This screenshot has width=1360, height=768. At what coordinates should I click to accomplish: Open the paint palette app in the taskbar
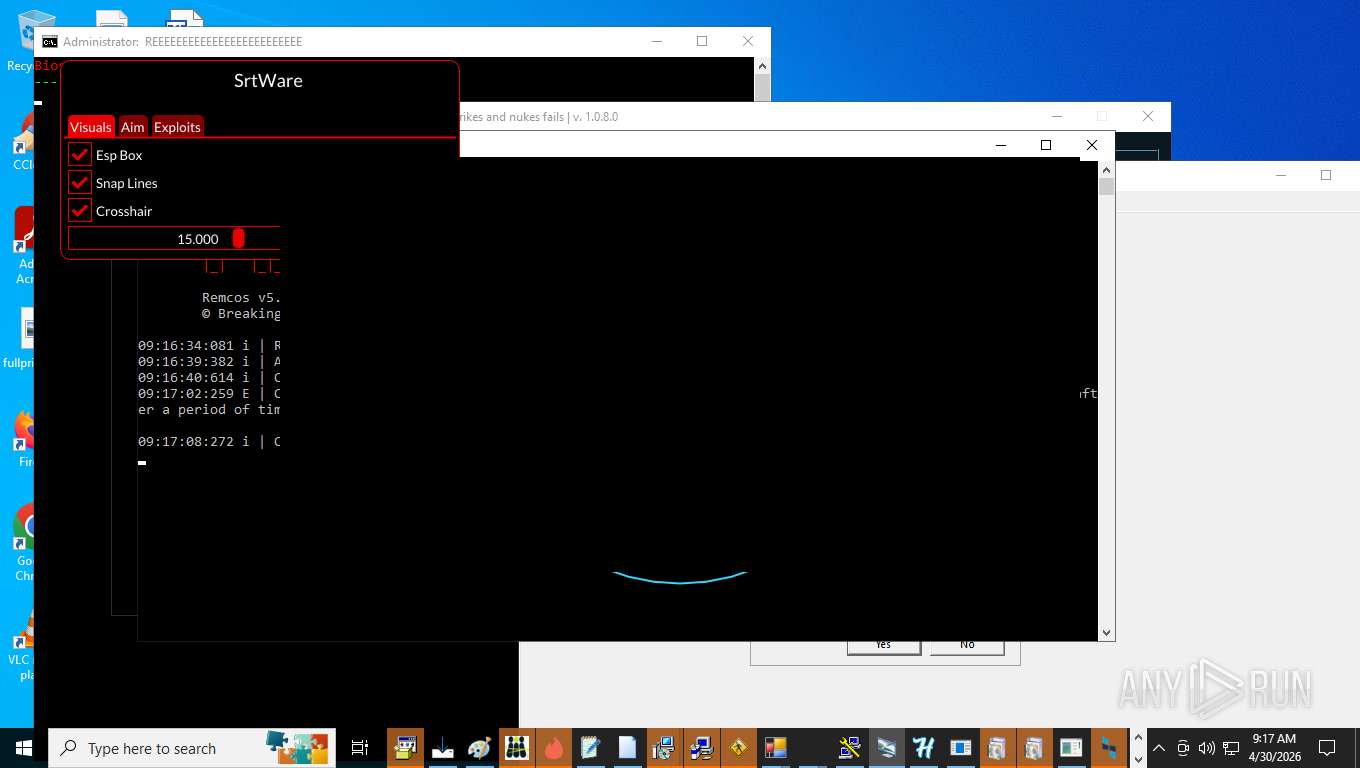click(479, 748)
